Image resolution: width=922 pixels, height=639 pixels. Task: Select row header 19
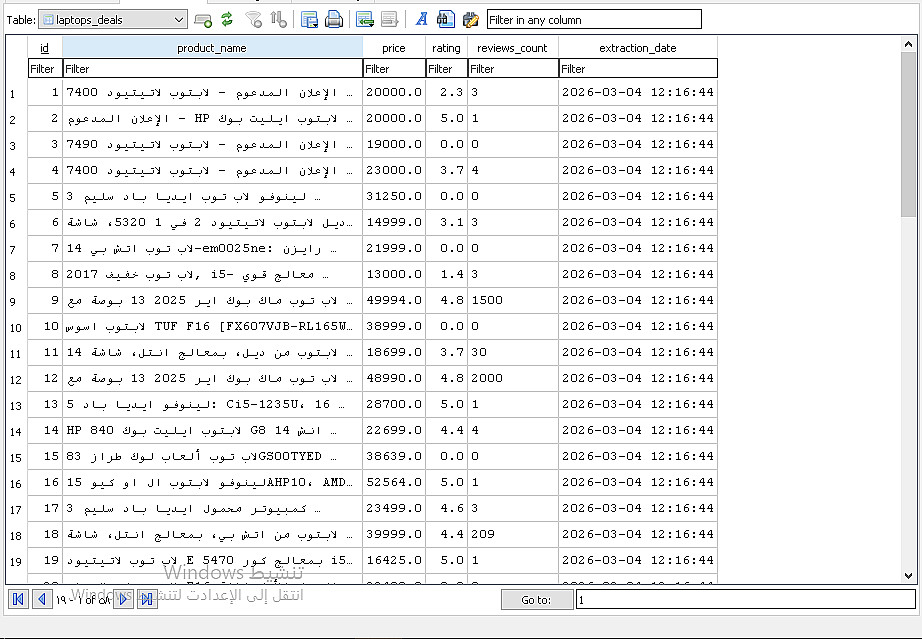[16, 561]
